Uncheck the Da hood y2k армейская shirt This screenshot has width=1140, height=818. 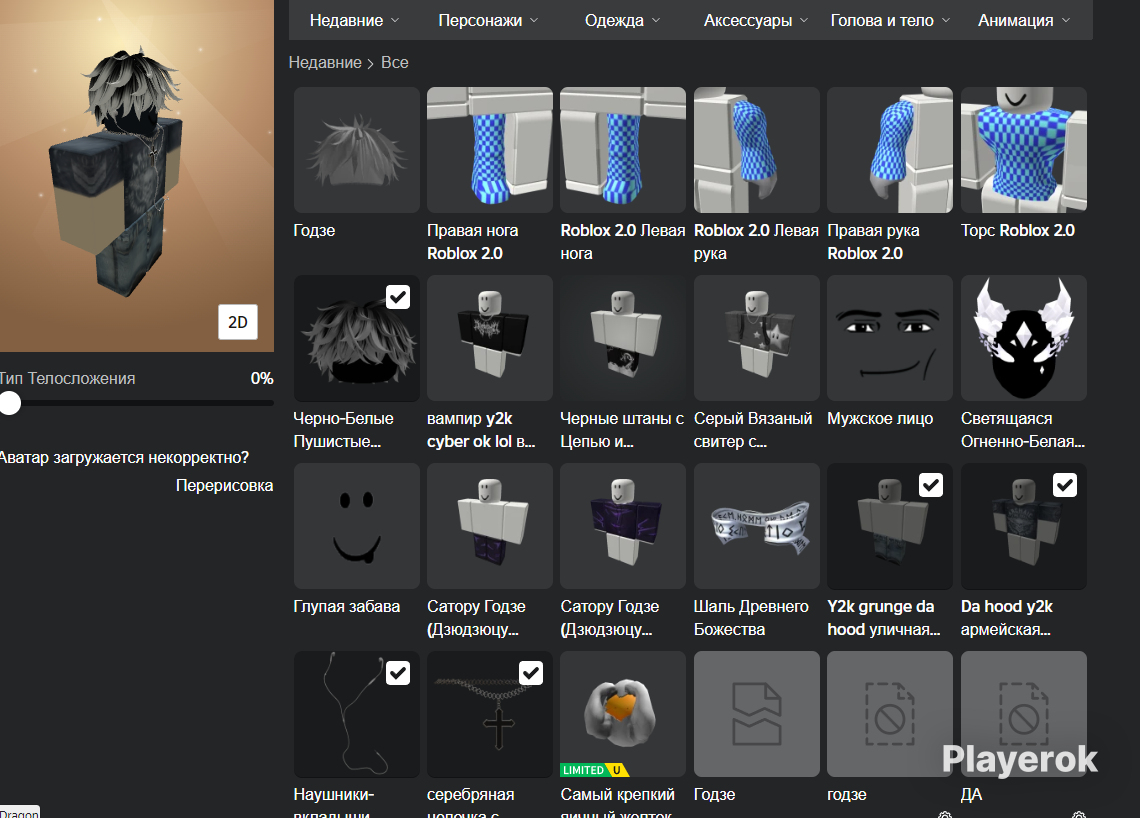point(1064,485)
